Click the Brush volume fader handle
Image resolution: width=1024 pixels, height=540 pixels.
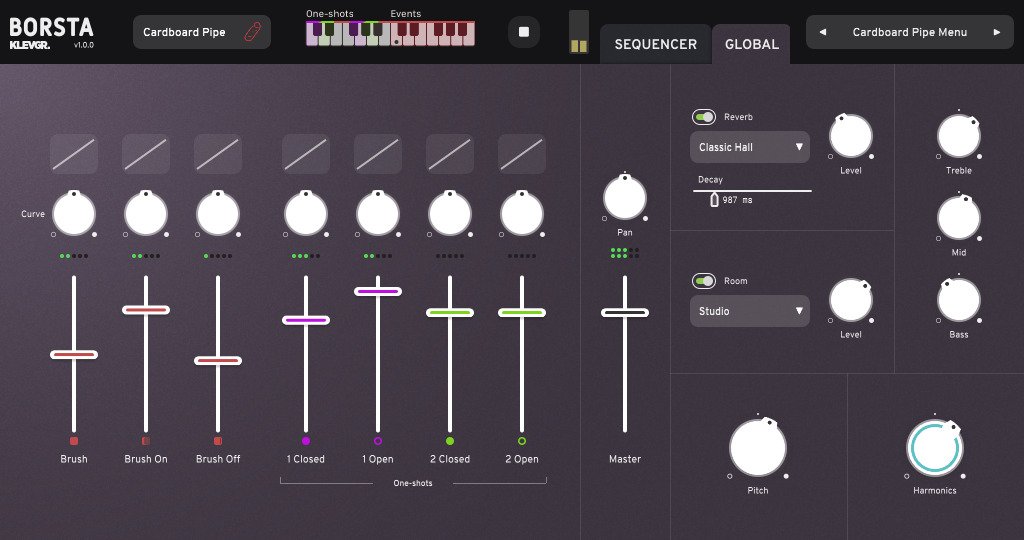[x=74, y=355]
